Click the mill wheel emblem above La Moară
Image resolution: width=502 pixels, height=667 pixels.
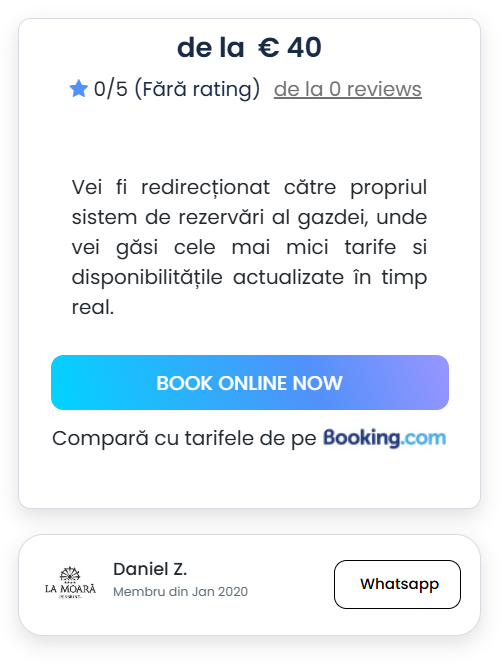pos(70,575)
